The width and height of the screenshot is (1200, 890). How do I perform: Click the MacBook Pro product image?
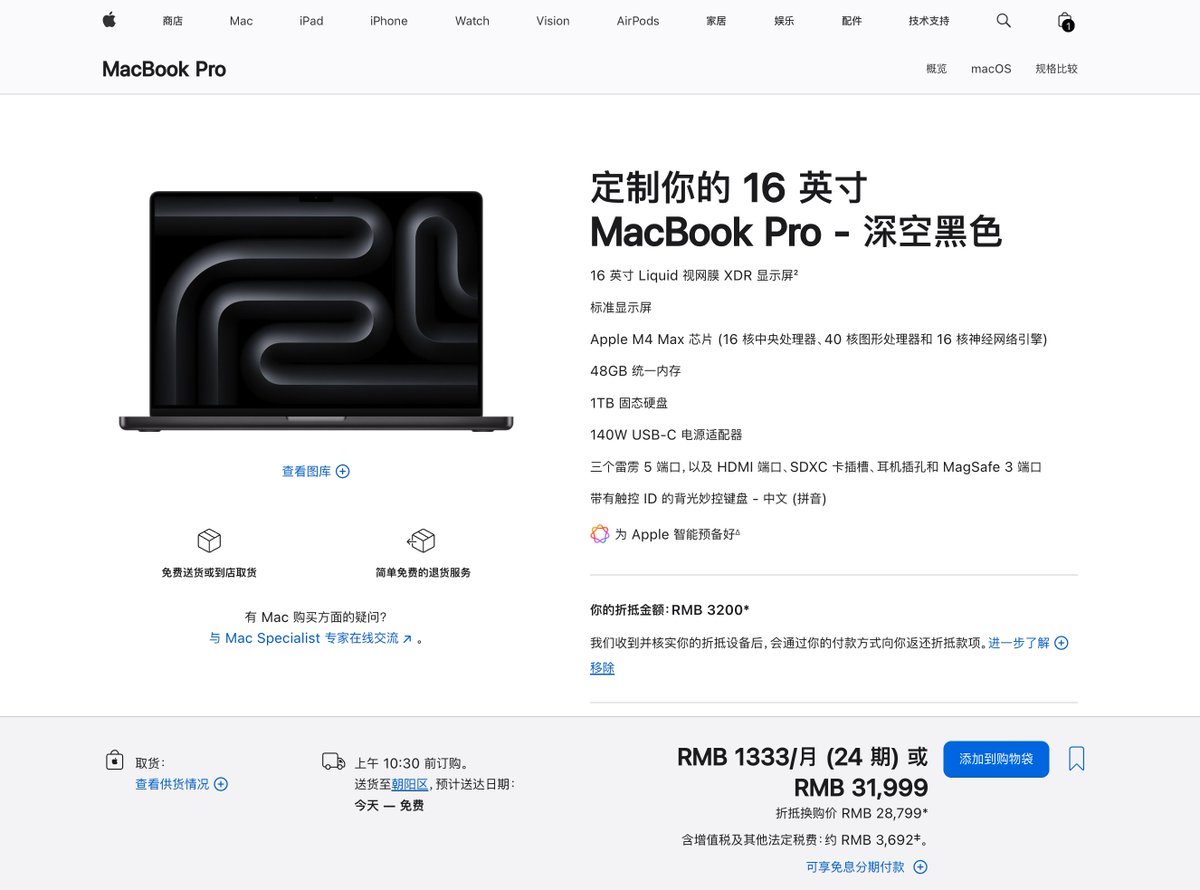(x=316, y=311)
